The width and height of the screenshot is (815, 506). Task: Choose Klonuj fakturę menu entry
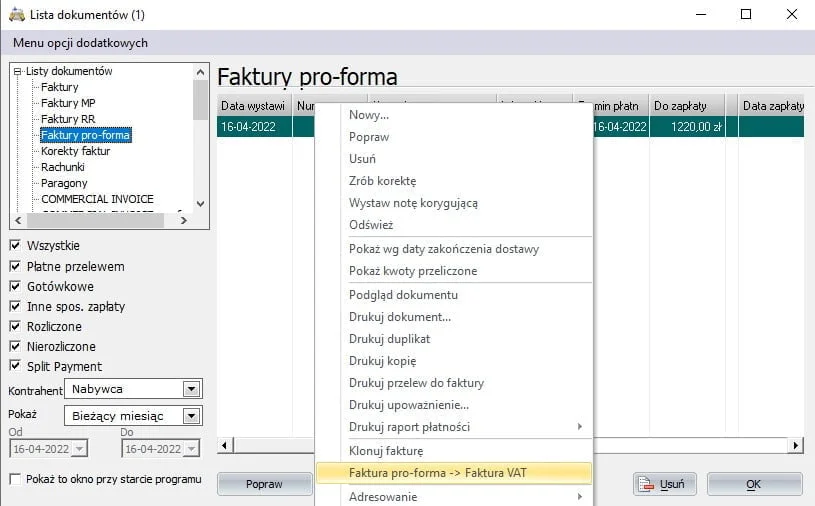click(453, 451)
